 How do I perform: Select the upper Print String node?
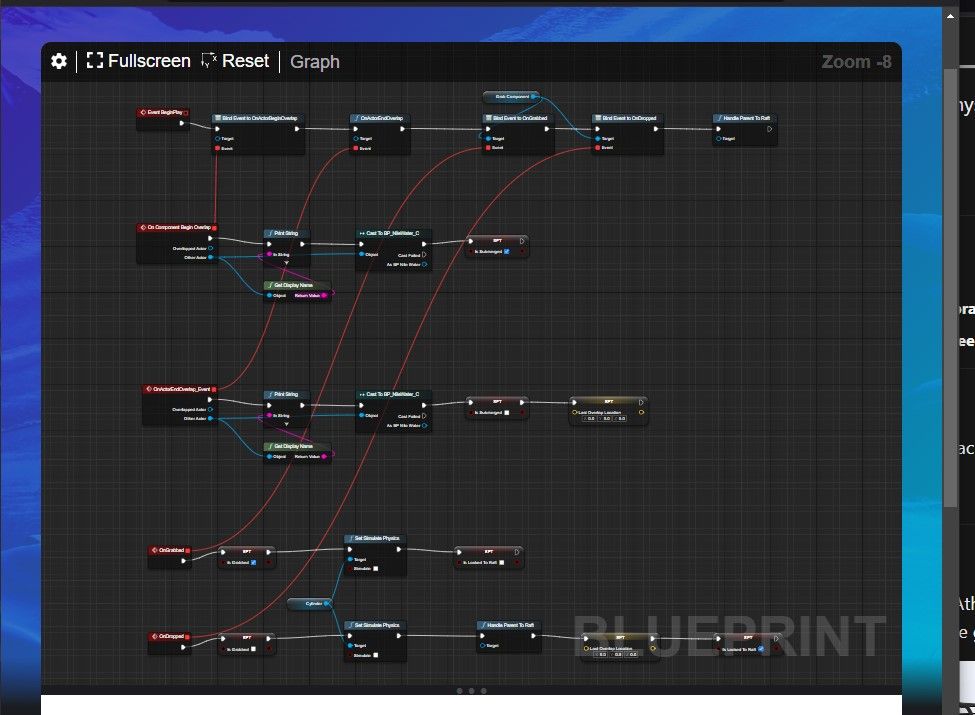tap(286, 247)
